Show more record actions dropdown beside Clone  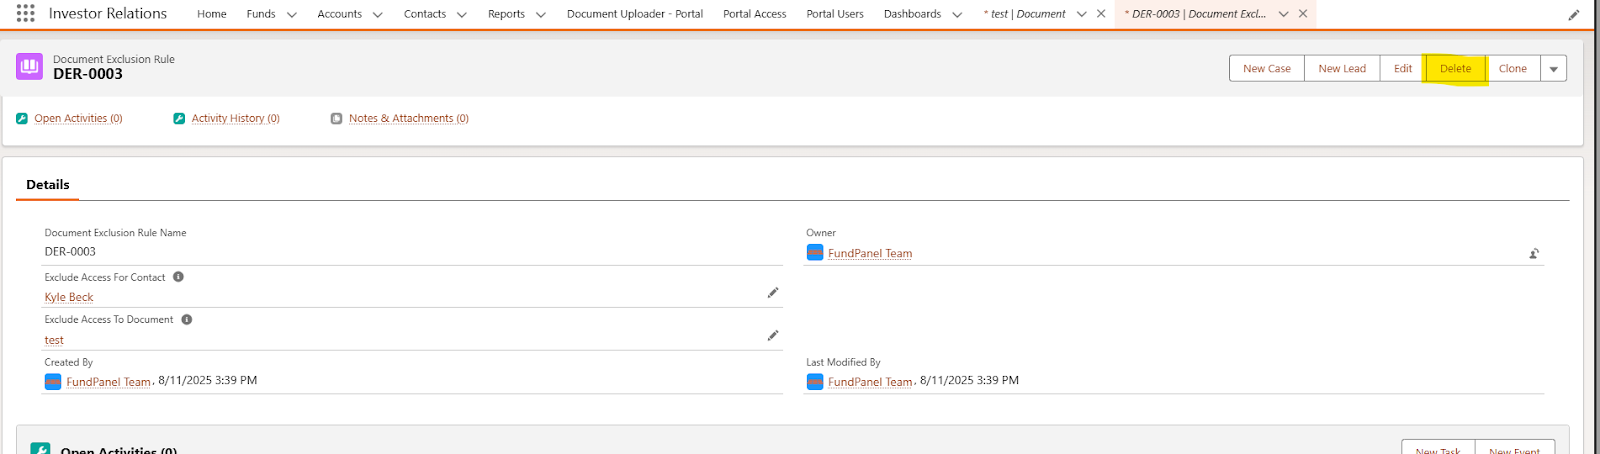click(1554, 69)
